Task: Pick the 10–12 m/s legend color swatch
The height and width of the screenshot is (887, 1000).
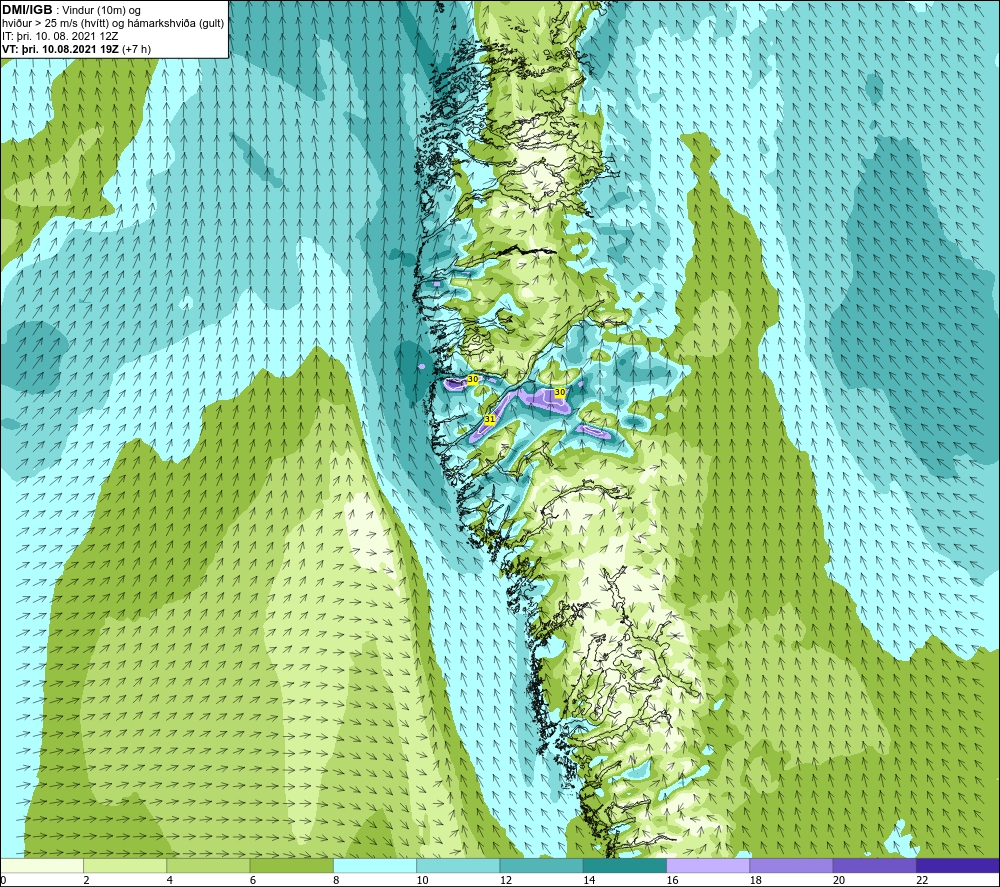Action: [458, 865]
